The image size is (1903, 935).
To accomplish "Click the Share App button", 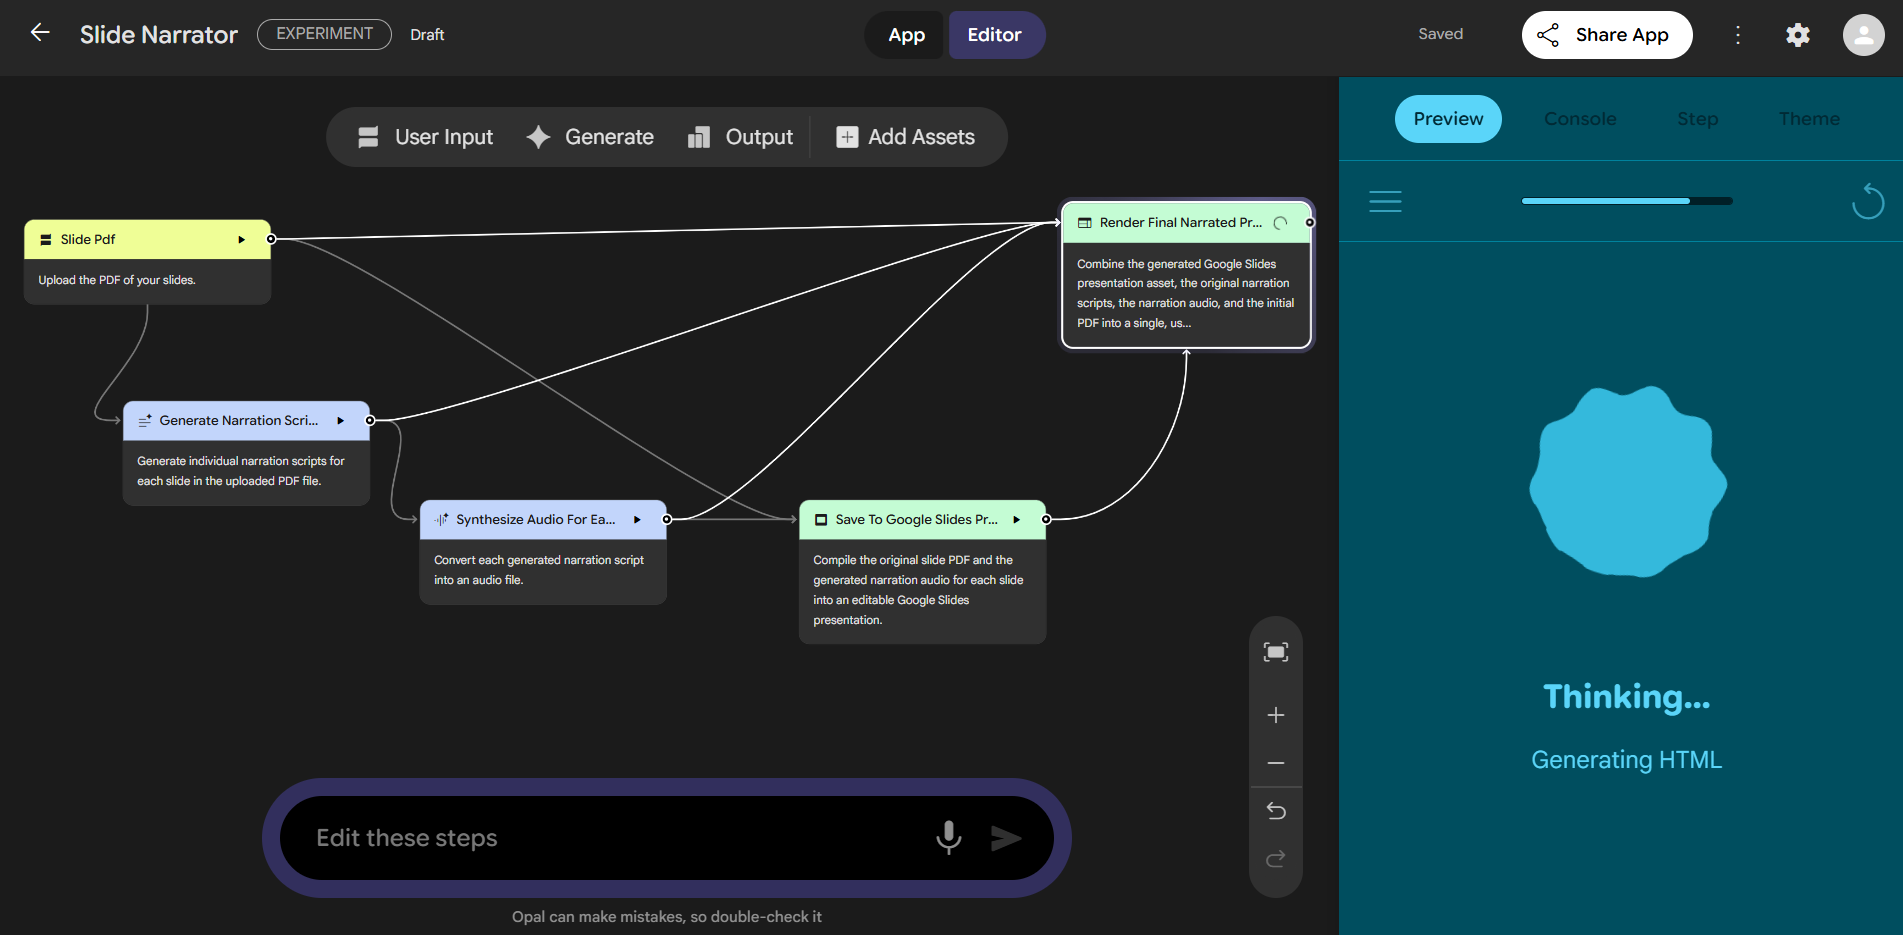I will pyautogui.click(x=1606, y=35).
